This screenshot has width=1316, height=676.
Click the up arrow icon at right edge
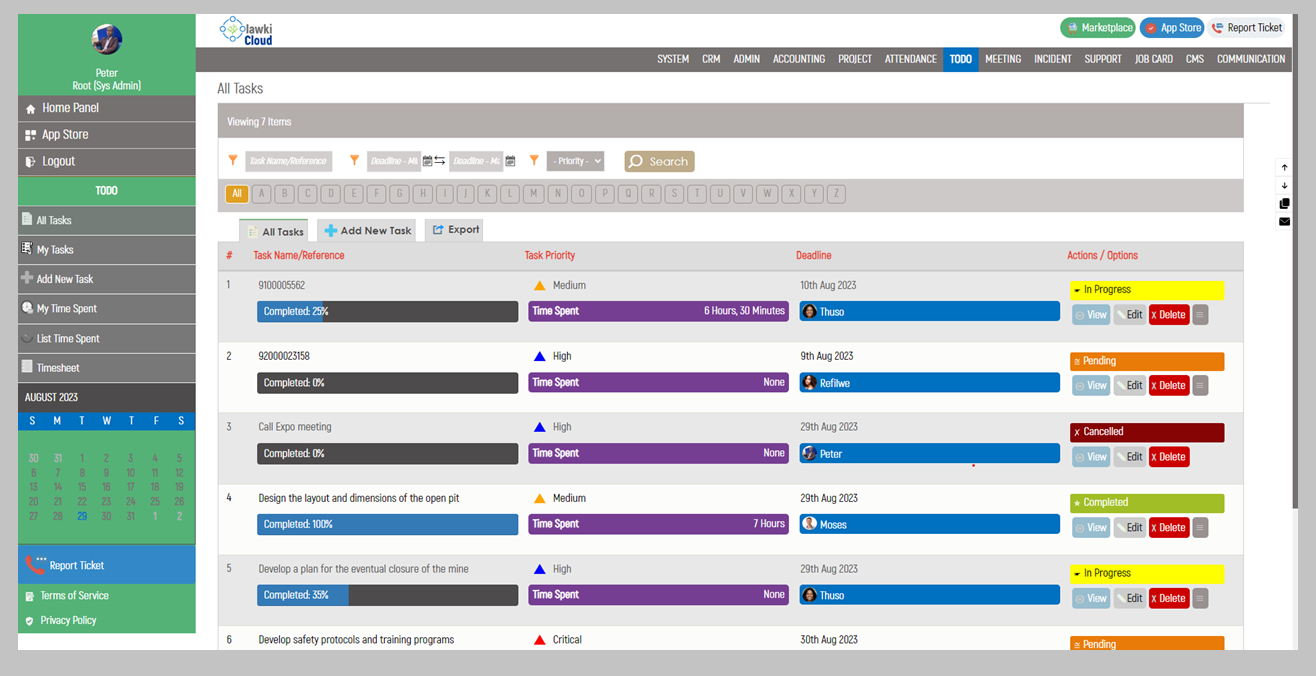(x=1285, y=168)
